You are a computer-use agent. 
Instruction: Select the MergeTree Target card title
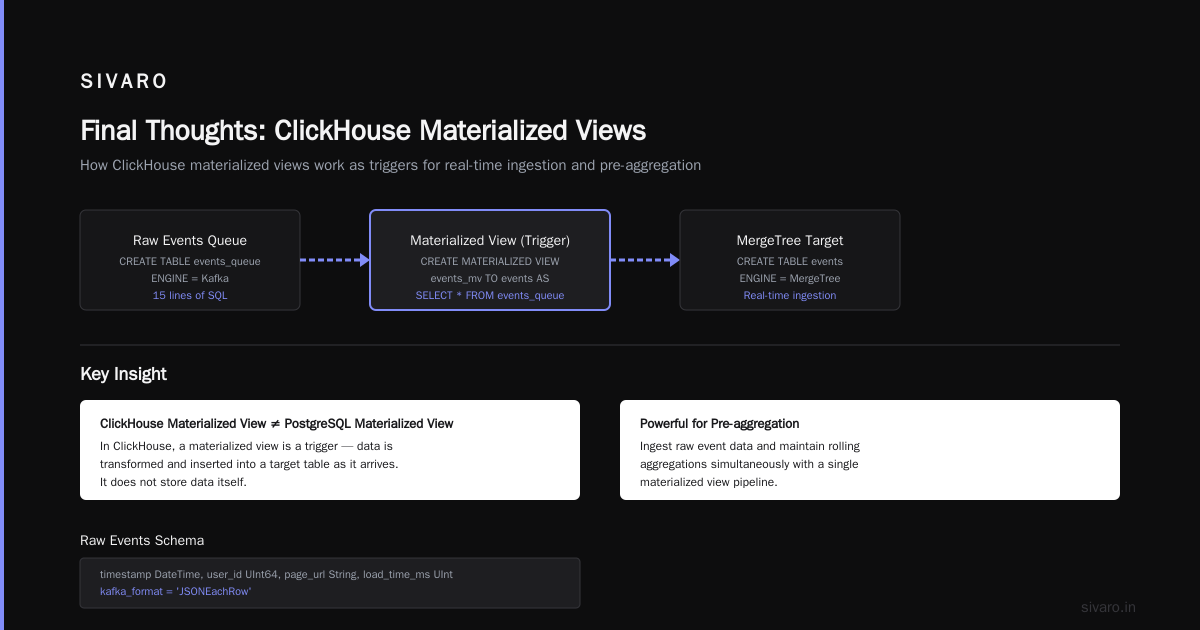click(x=790, y=240)
